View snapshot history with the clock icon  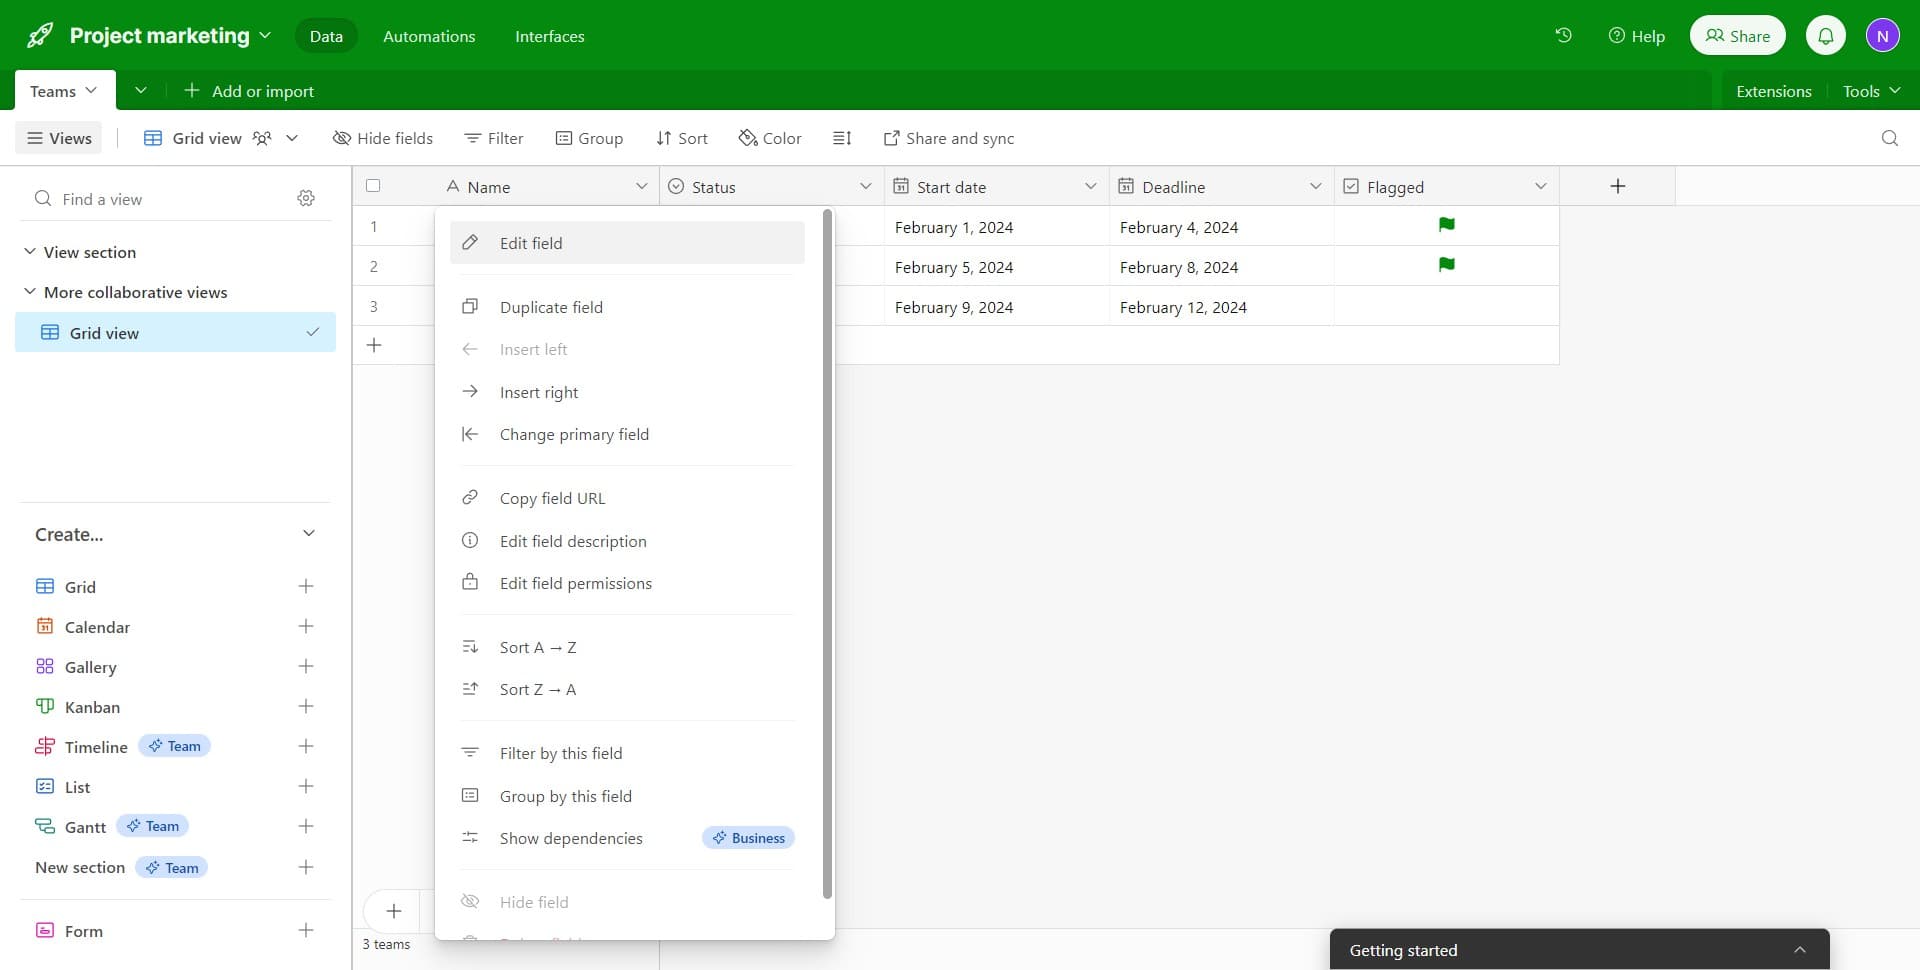click(x=1563, y=35)
